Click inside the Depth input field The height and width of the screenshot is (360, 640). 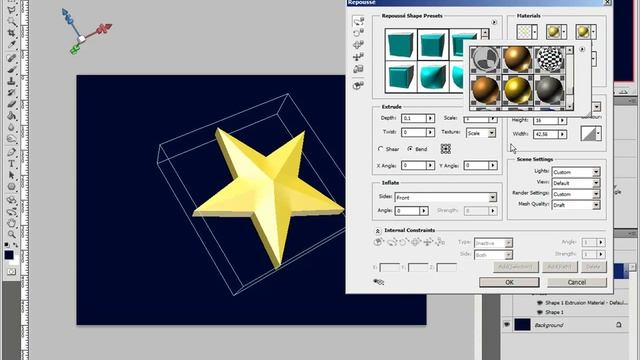tap(413, 118)
